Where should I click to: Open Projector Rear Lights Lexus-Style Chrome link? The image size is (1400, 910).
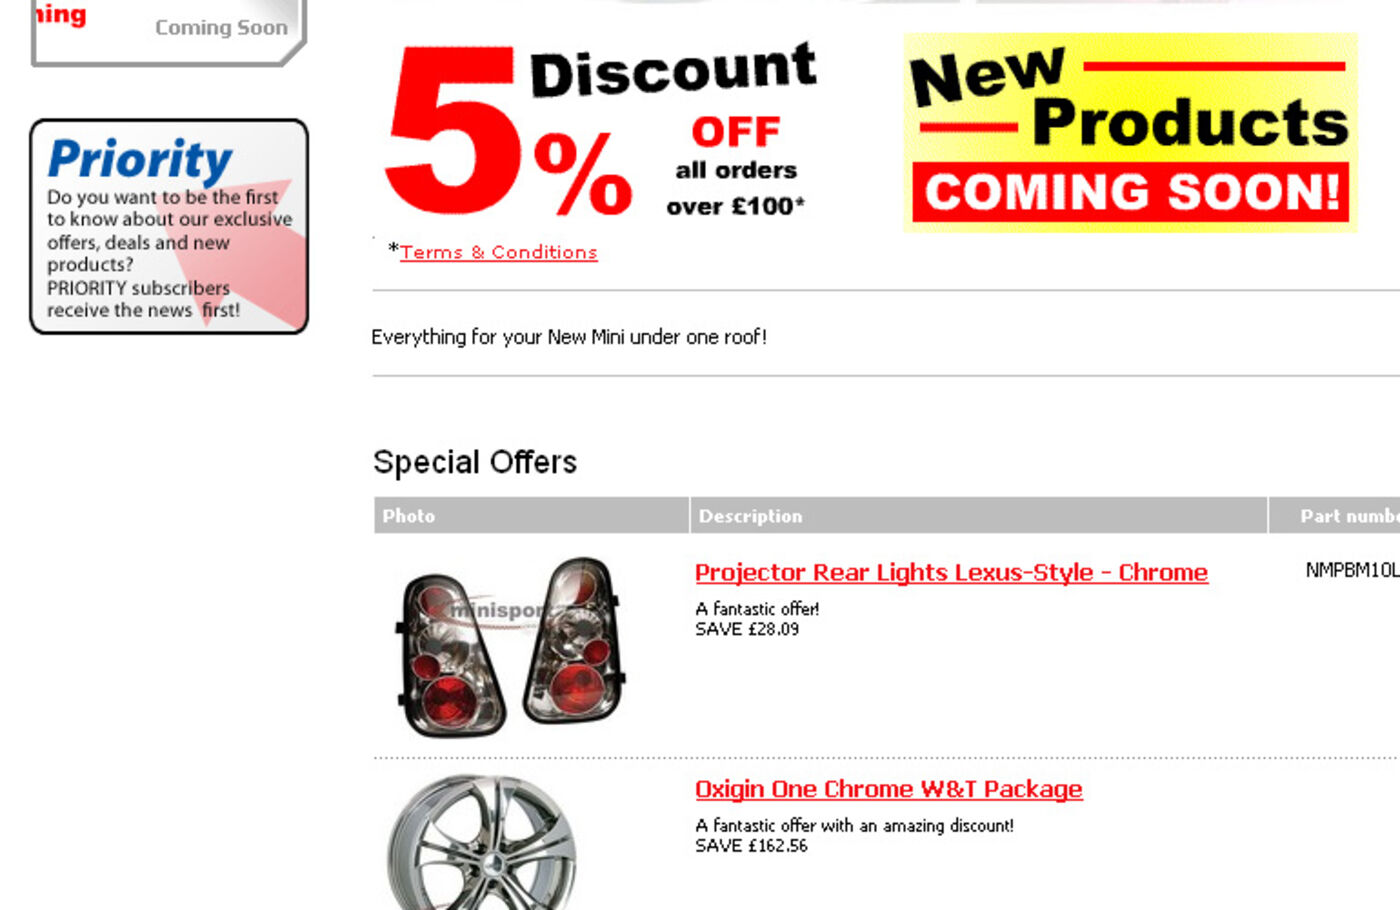pos(951,572)
